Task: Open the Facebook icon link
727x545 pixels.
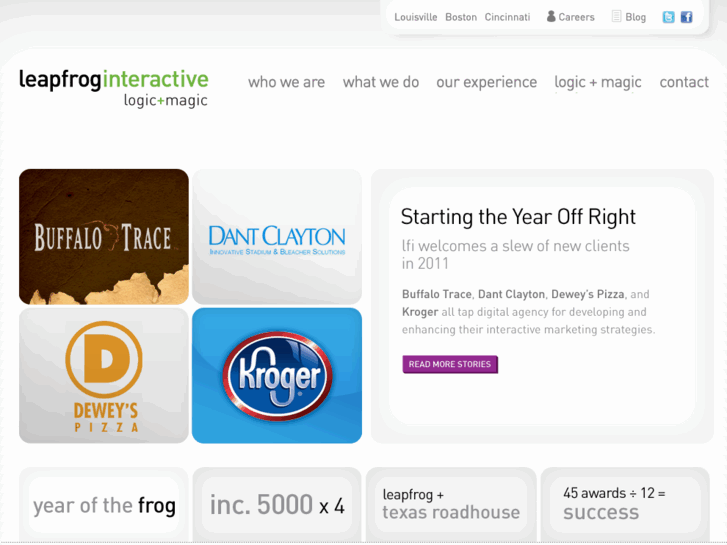Action: coord(686,17)
